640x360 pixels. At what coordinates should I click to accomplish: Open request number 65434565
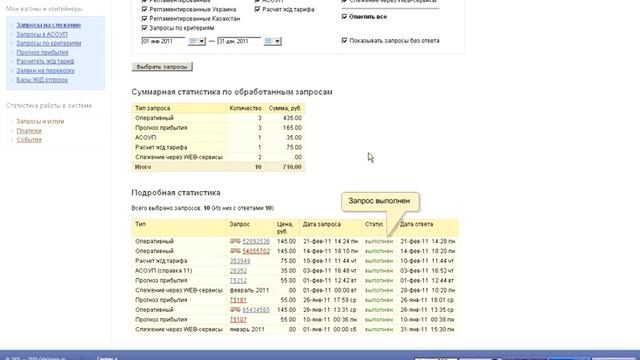[x=256, y=310]
